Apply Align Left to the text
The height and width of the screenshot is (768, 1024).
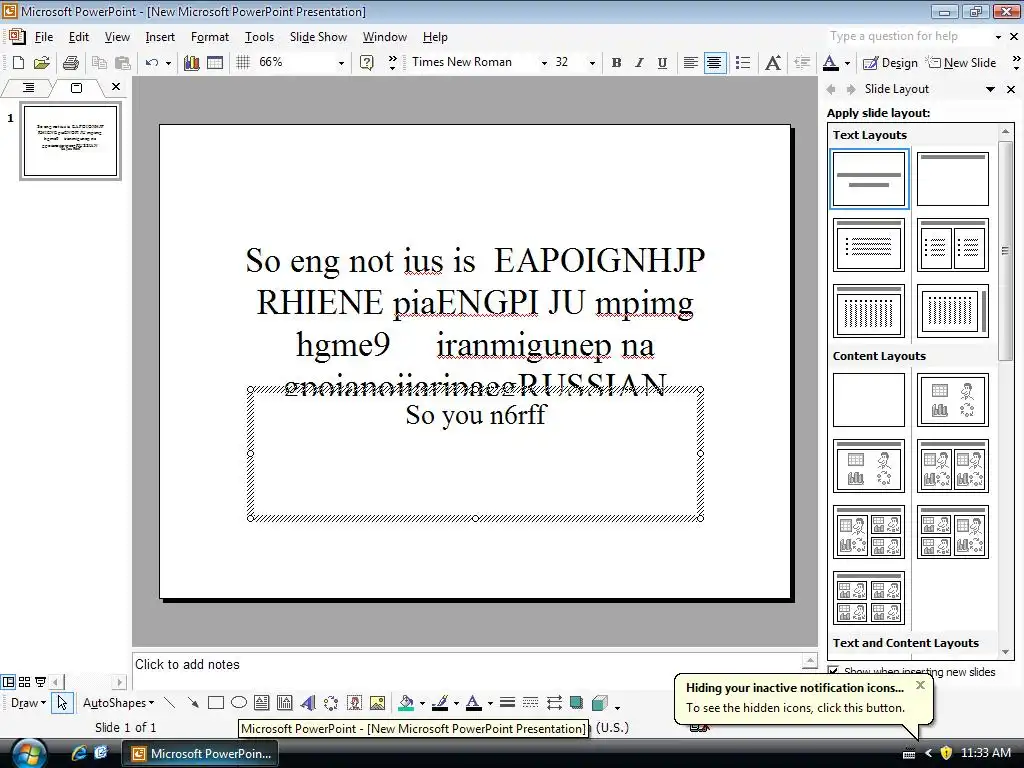690,63
